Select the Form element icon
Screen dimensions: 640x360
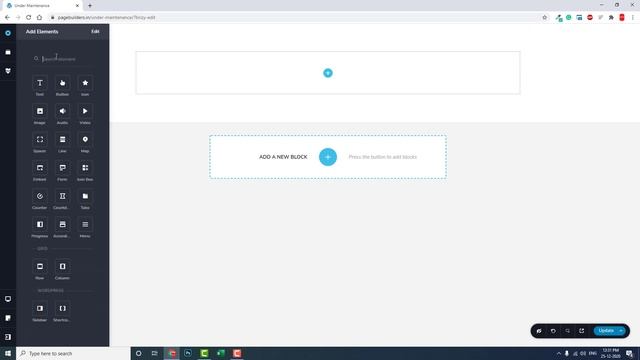click(x=62, y=168)
